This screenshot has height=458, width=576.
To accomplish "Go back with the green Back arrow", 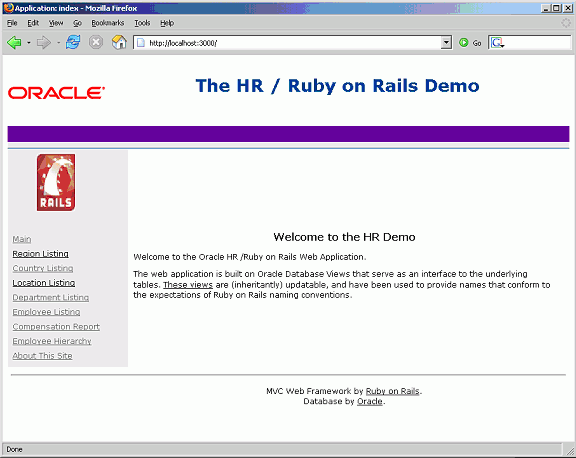I will click(14, 43).
